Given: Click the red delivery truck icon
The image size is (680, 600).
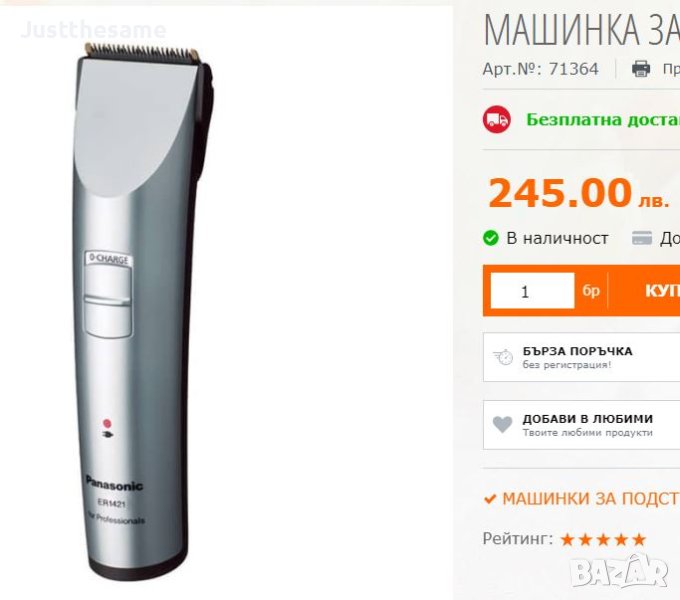Looking at the screenshot, I should pos(497,119).
